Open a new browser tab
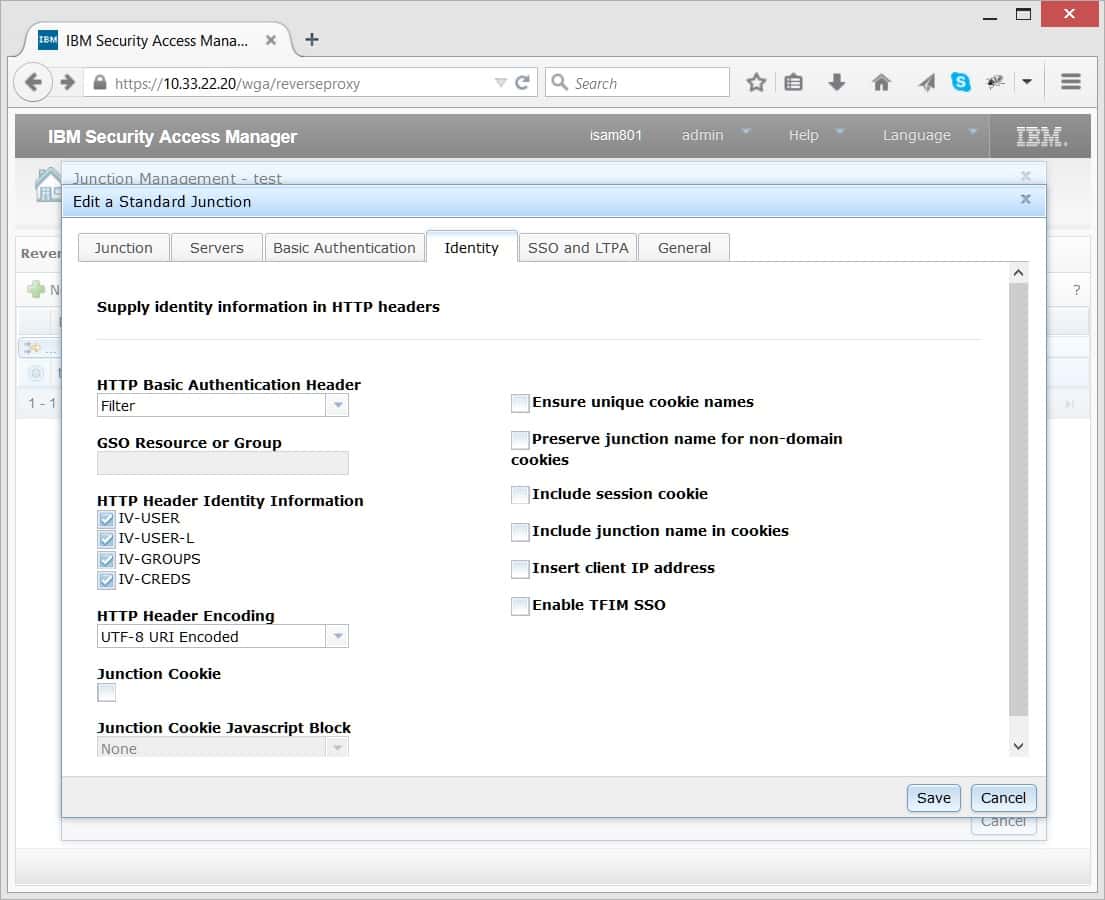Viewport: 1105px width, 900px height. (x=312, y=40)
